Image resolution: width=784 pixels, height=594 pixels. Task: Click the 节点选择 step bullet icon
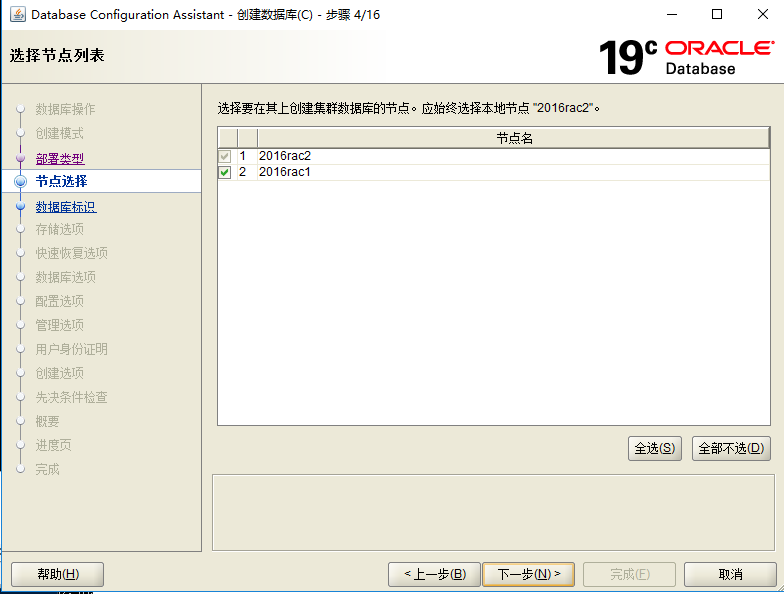[x=20, y=181]
